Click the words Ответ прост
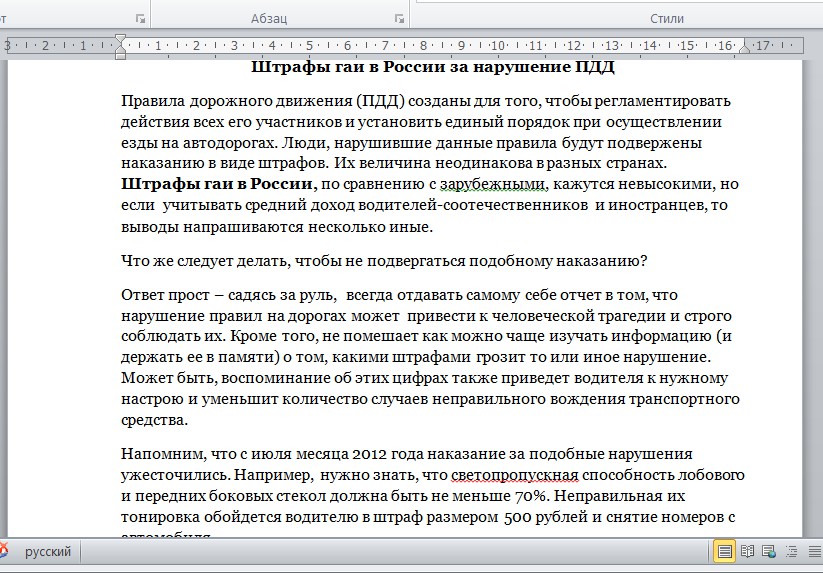The width and height of the screenshot is (823, 573). (165, 295)
